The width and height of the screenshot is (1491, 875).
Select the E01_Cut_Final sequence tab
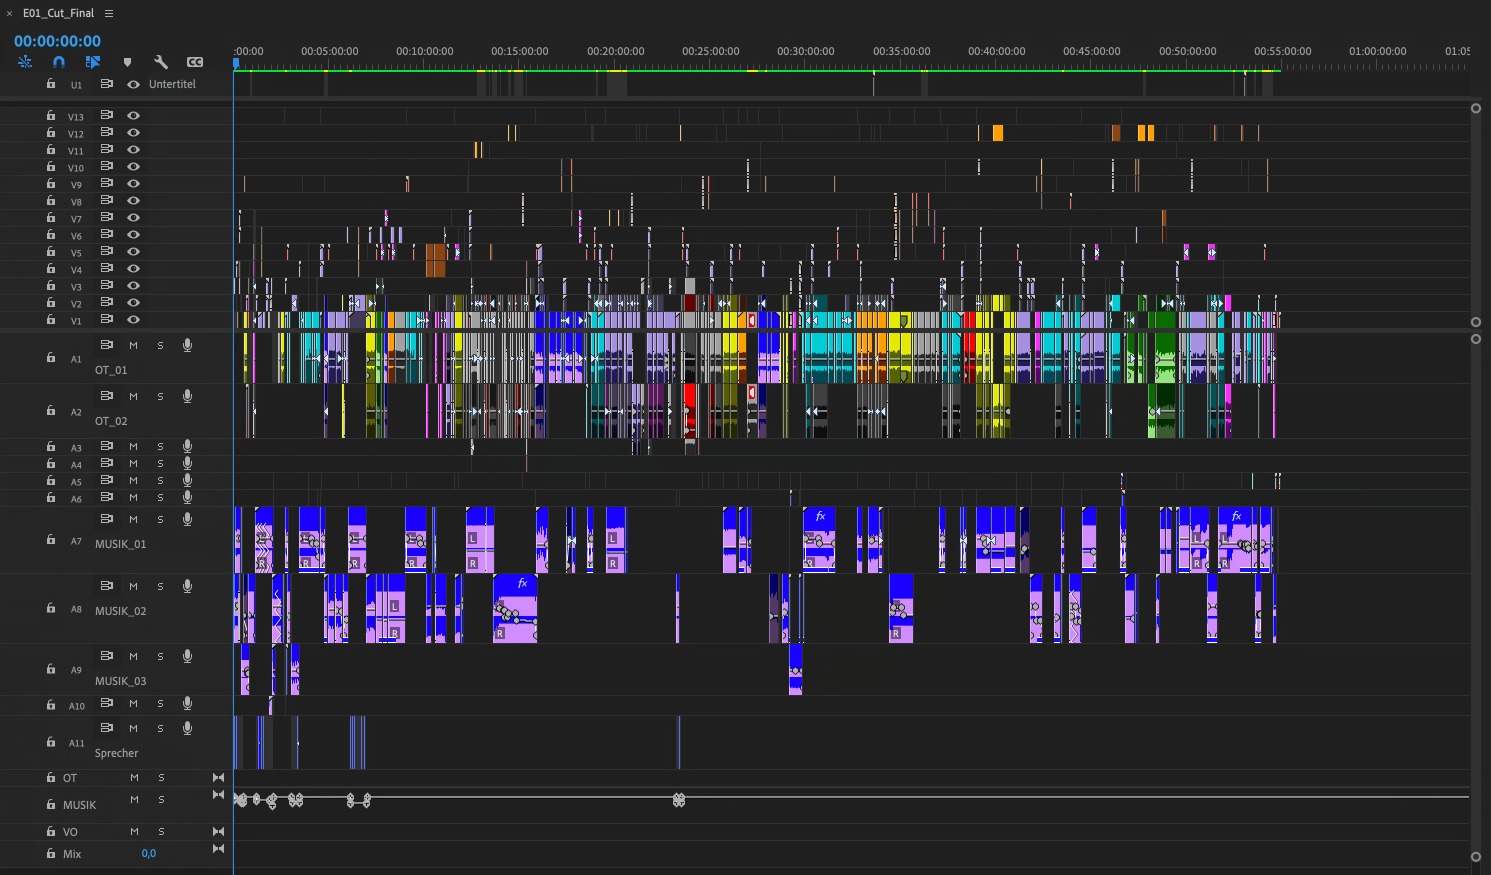tap(58, 13)
